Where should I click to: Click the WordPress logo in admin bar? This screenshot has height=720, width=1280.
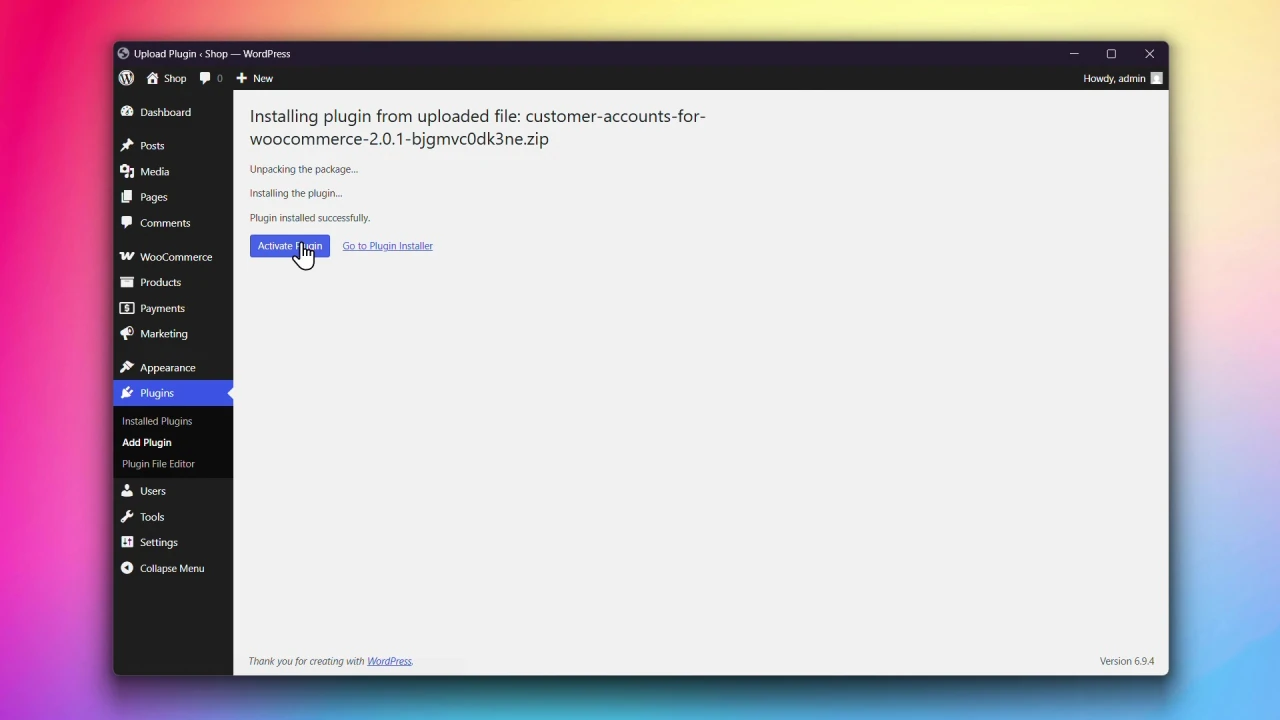pos(126,78)
